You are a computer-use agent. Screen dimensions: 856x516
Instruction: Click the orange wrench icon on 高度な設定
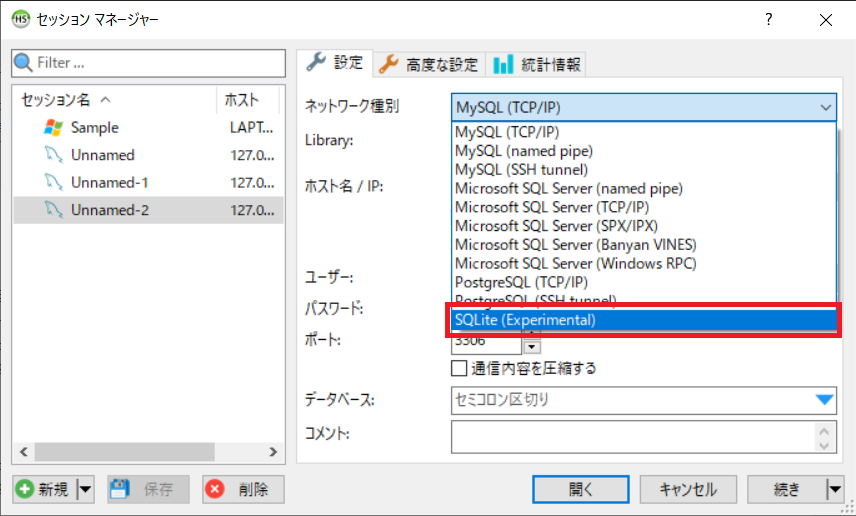[x=389, y=64]
